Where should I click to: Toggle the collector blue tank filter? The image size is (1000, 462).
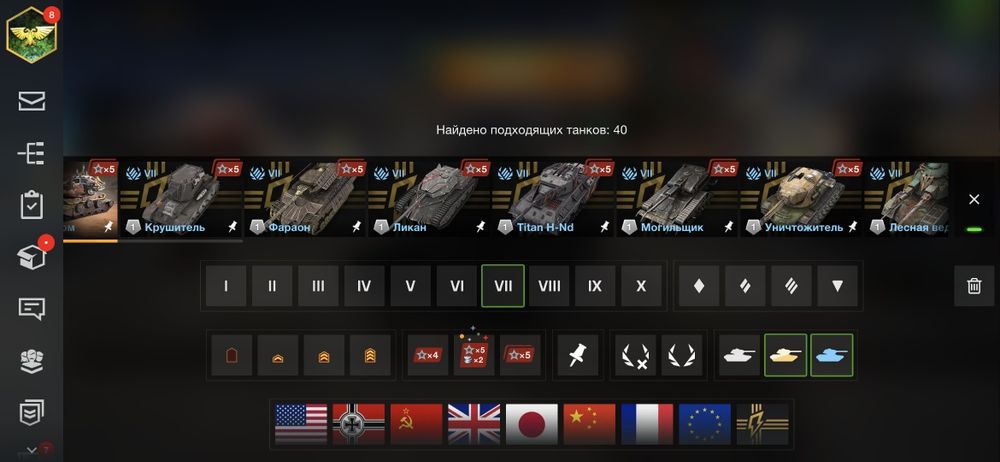832,355
